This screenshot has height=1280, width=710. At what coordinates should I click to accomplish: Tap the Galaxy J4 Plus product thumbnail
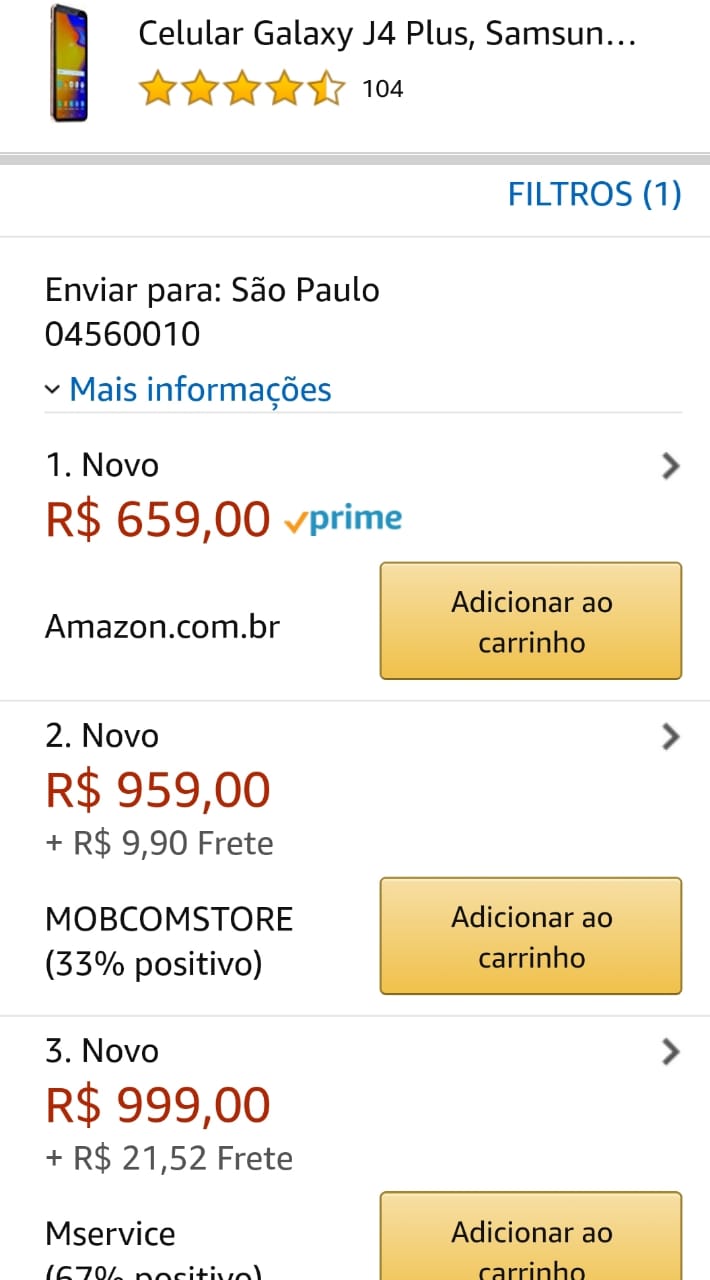pyautogui.click(x=68, y=63)
